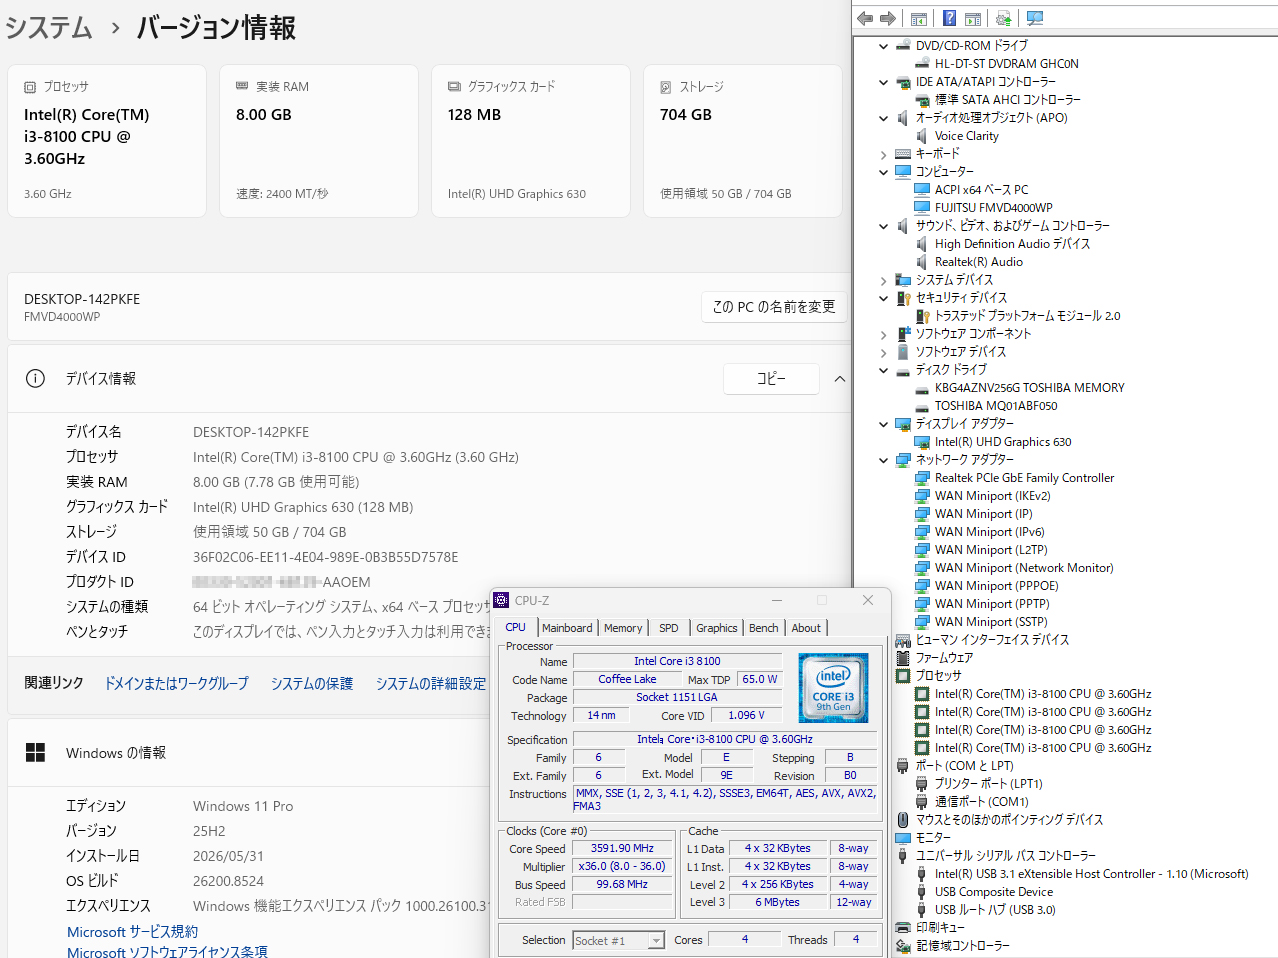The height and width of the screenshot is (958, 1278).
Task: Switch to the Mainboard tab in CPU-Z
Action: click(x=567, y=628)
